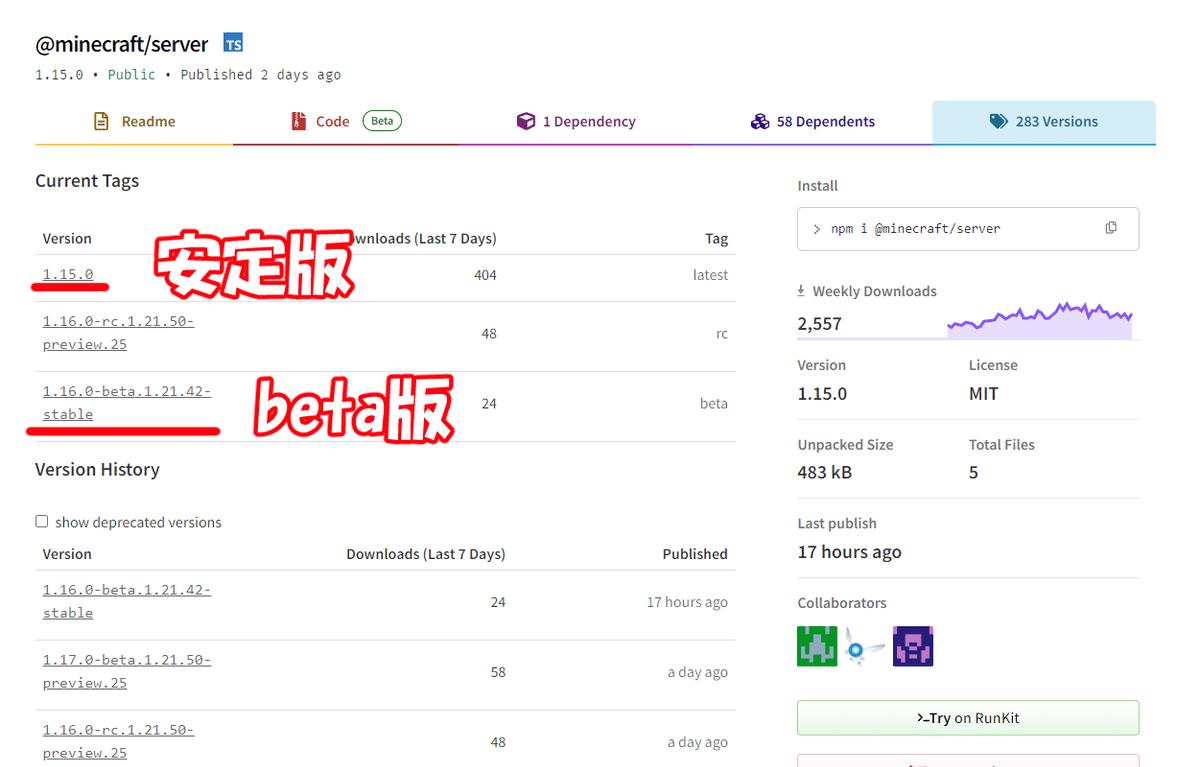
Task: Open 1.16.0-beta.1.21.42-stable in Current Tags
Action: (127, 403)
